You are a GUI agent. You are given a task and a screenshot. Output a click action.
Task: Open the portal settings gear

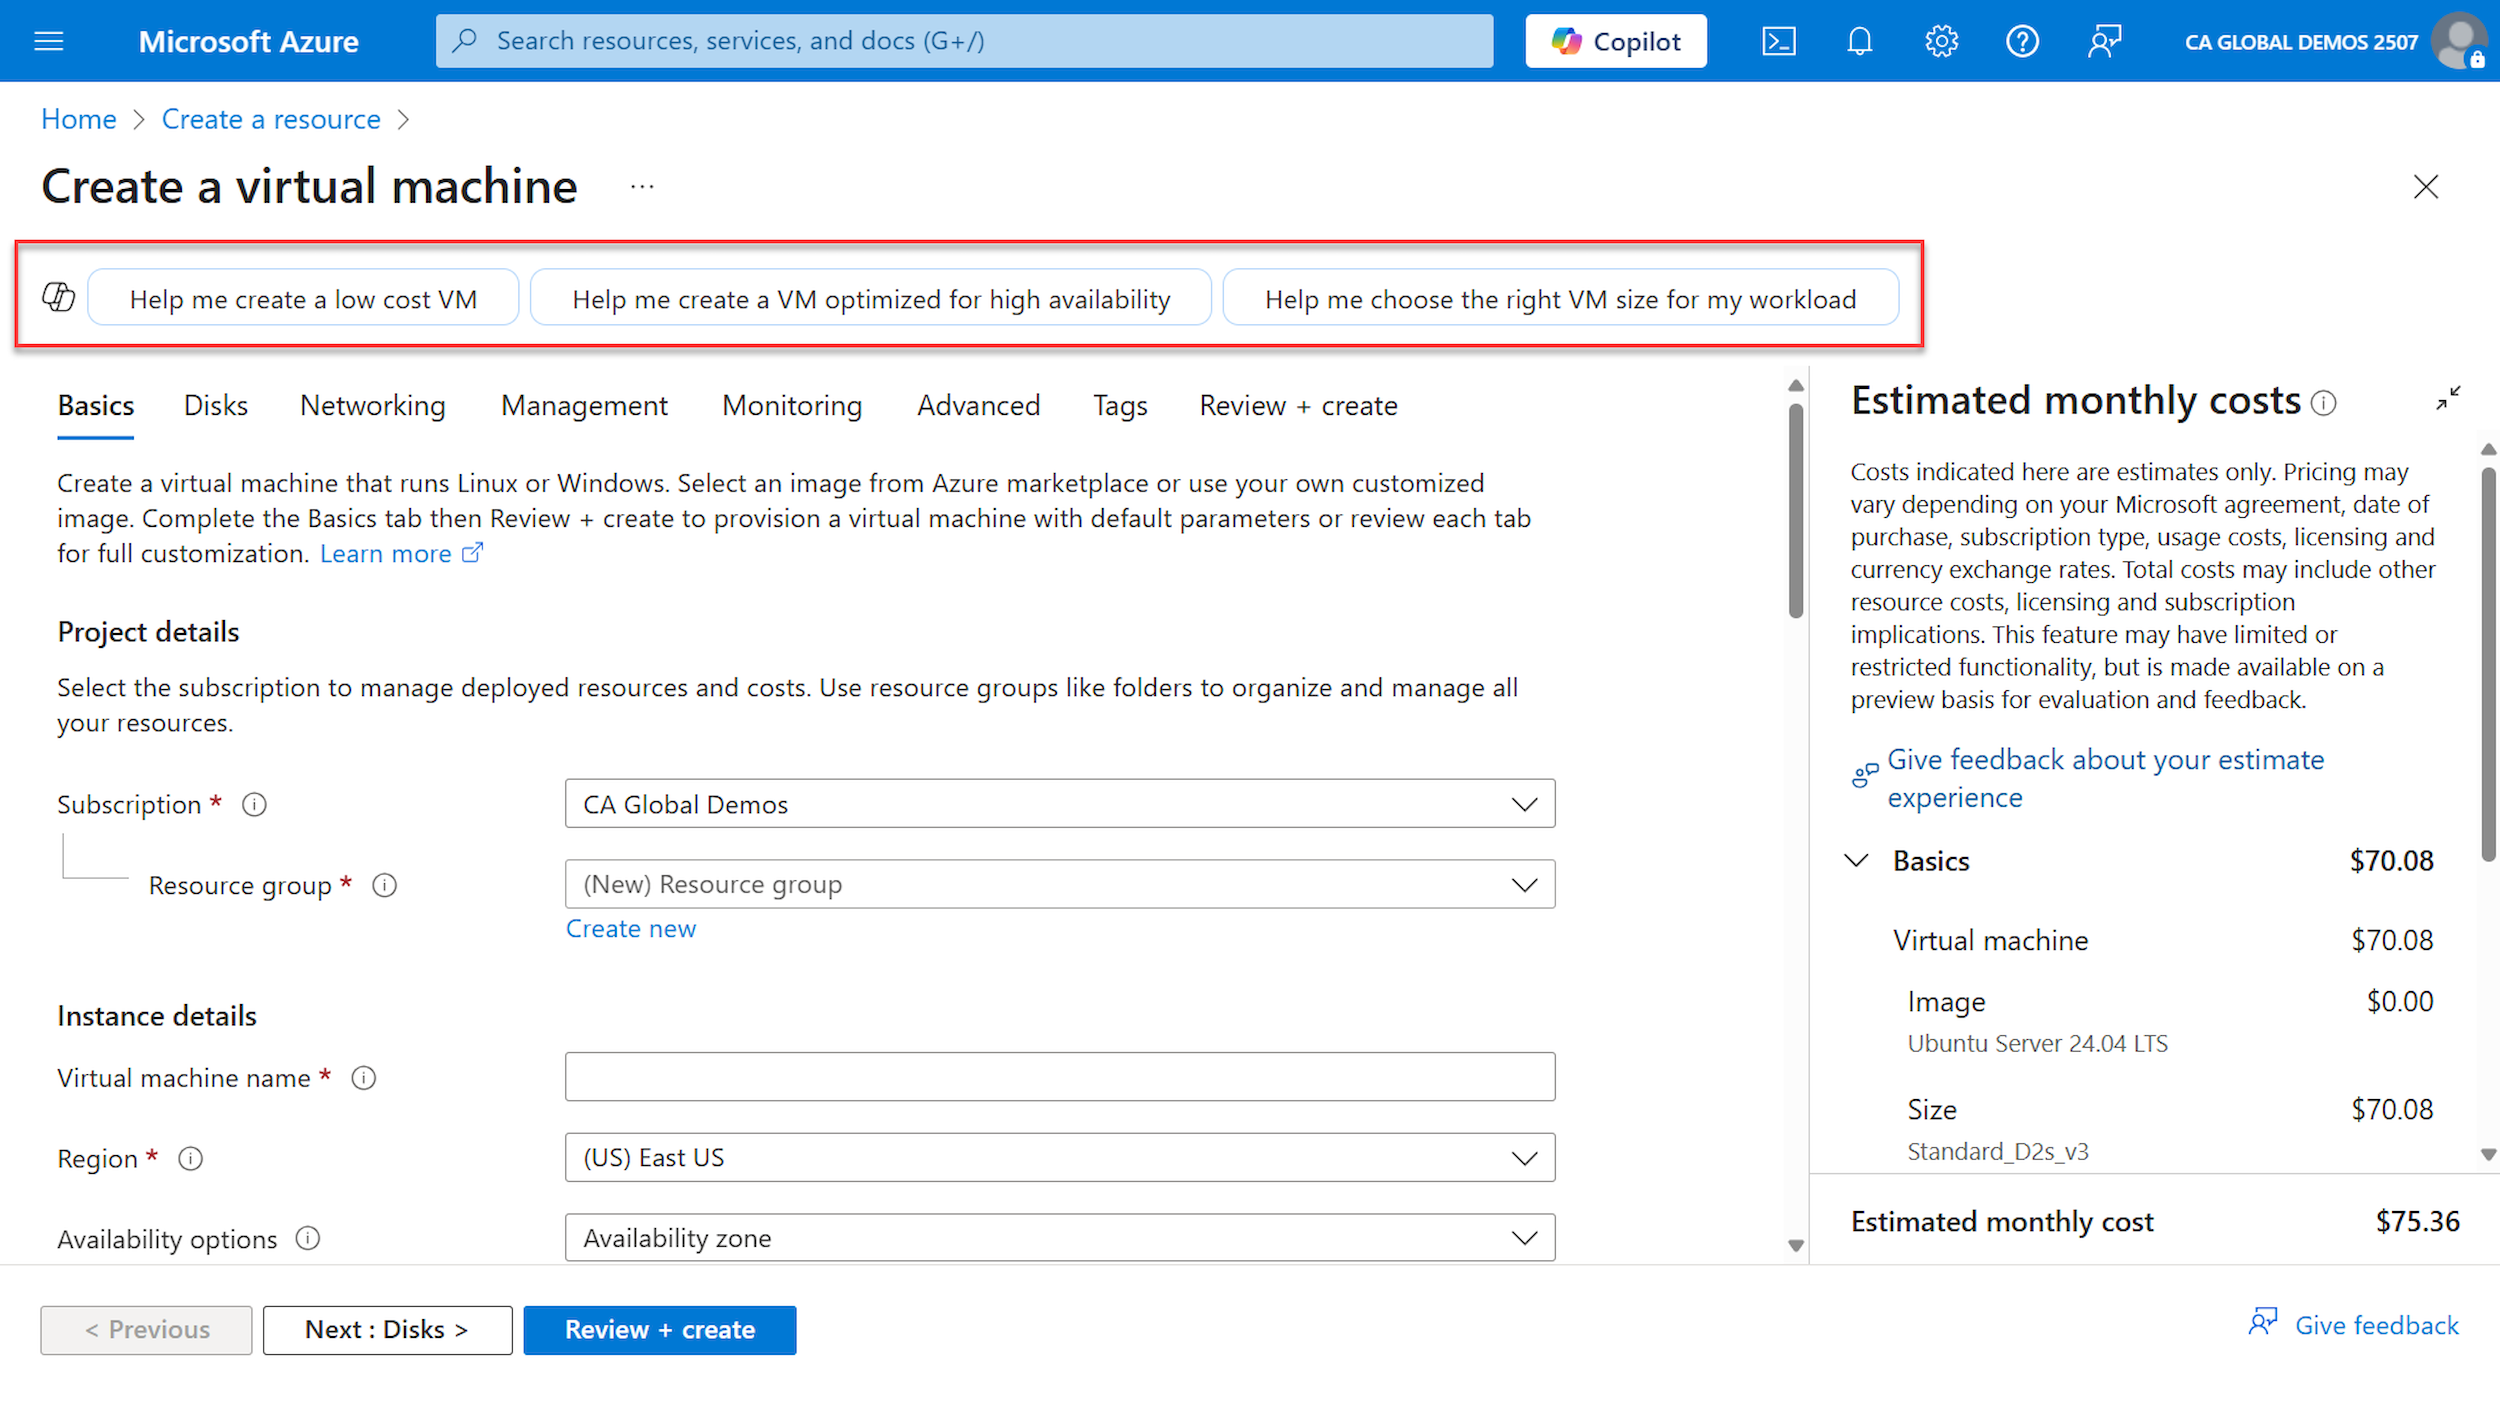1941,41
